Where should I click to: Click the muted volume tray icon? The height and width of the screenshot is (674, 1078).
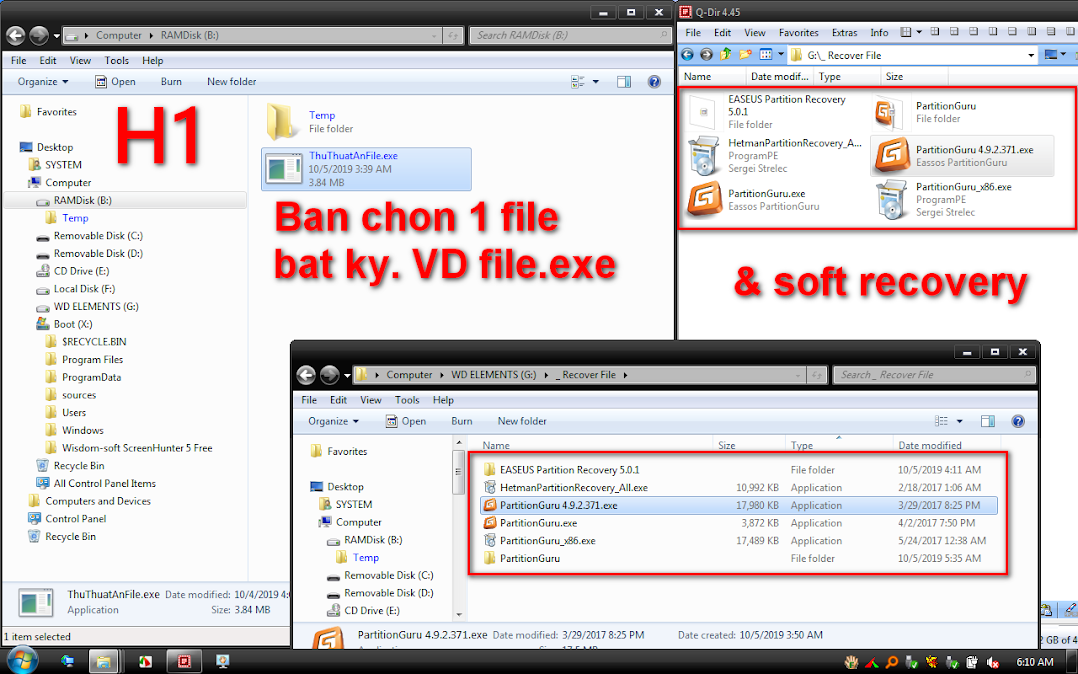[x=992, y=663]
